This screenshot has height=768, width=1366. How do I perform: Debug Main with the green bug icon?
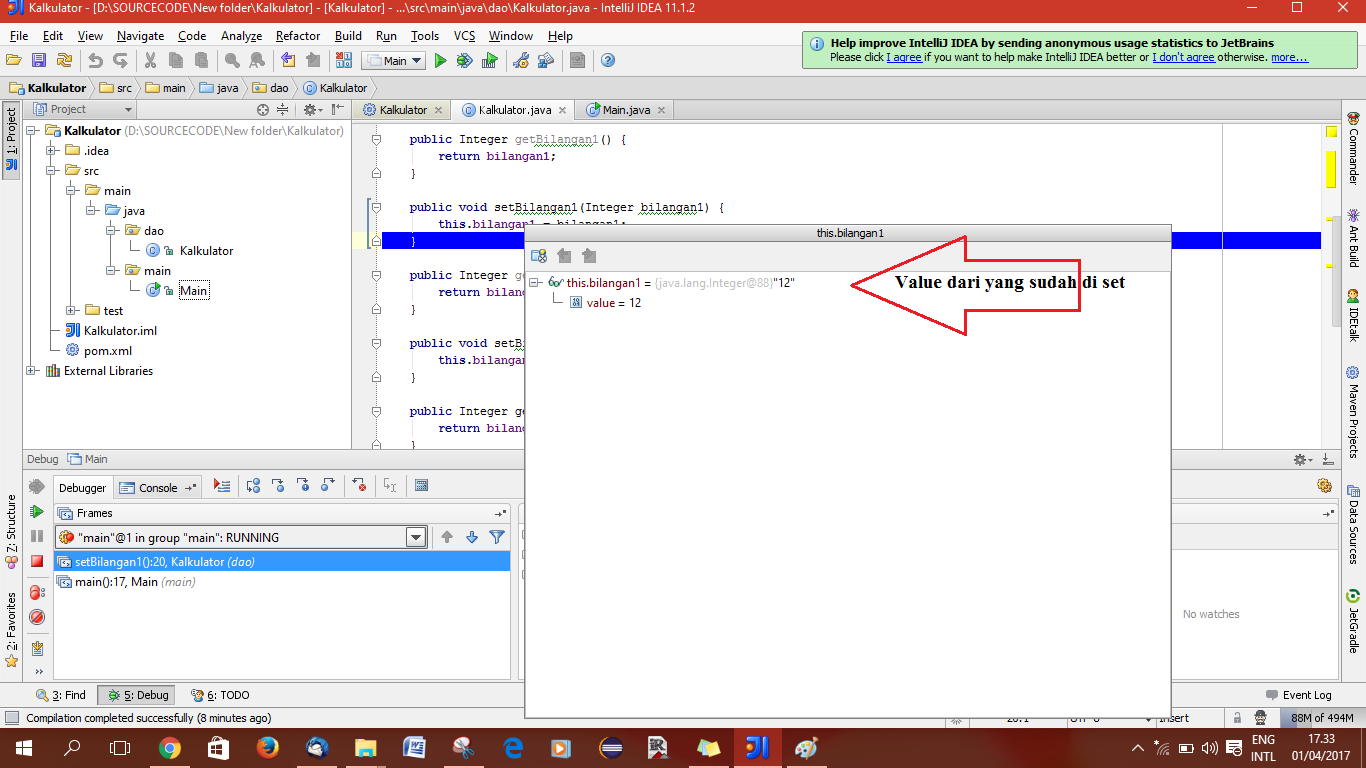point(464,61)
